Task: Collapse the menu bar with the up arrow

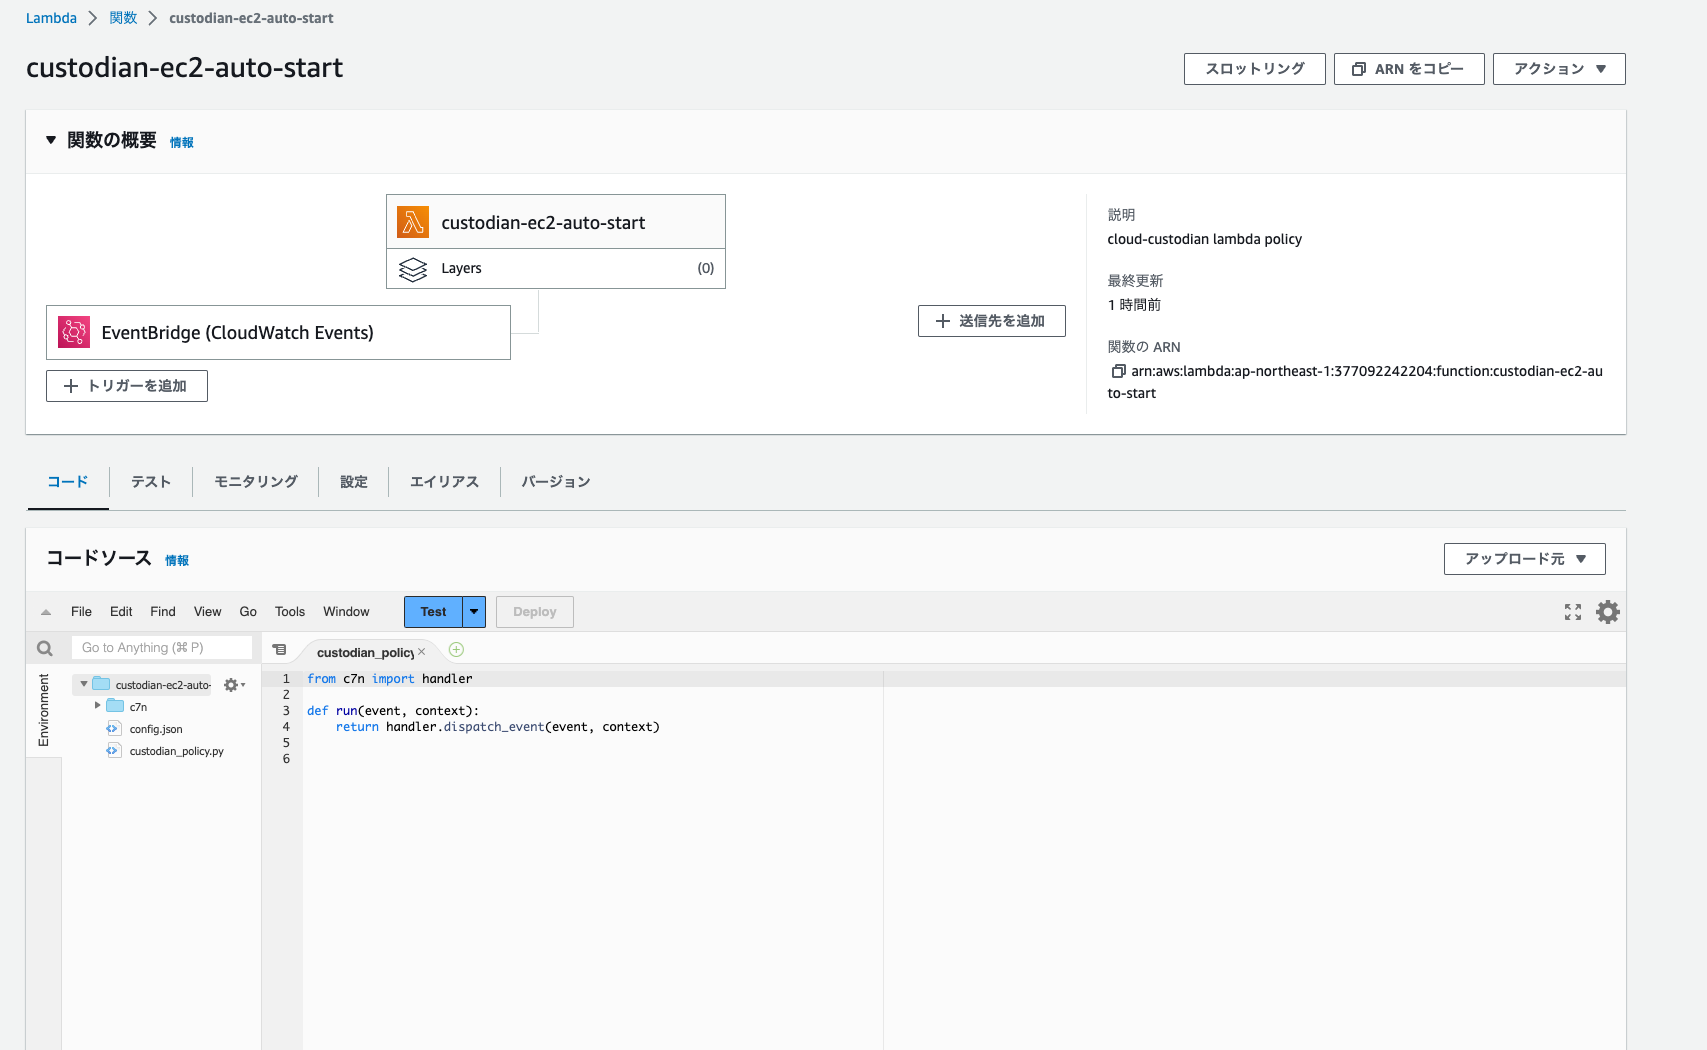Action: click(x=46, y=612)
